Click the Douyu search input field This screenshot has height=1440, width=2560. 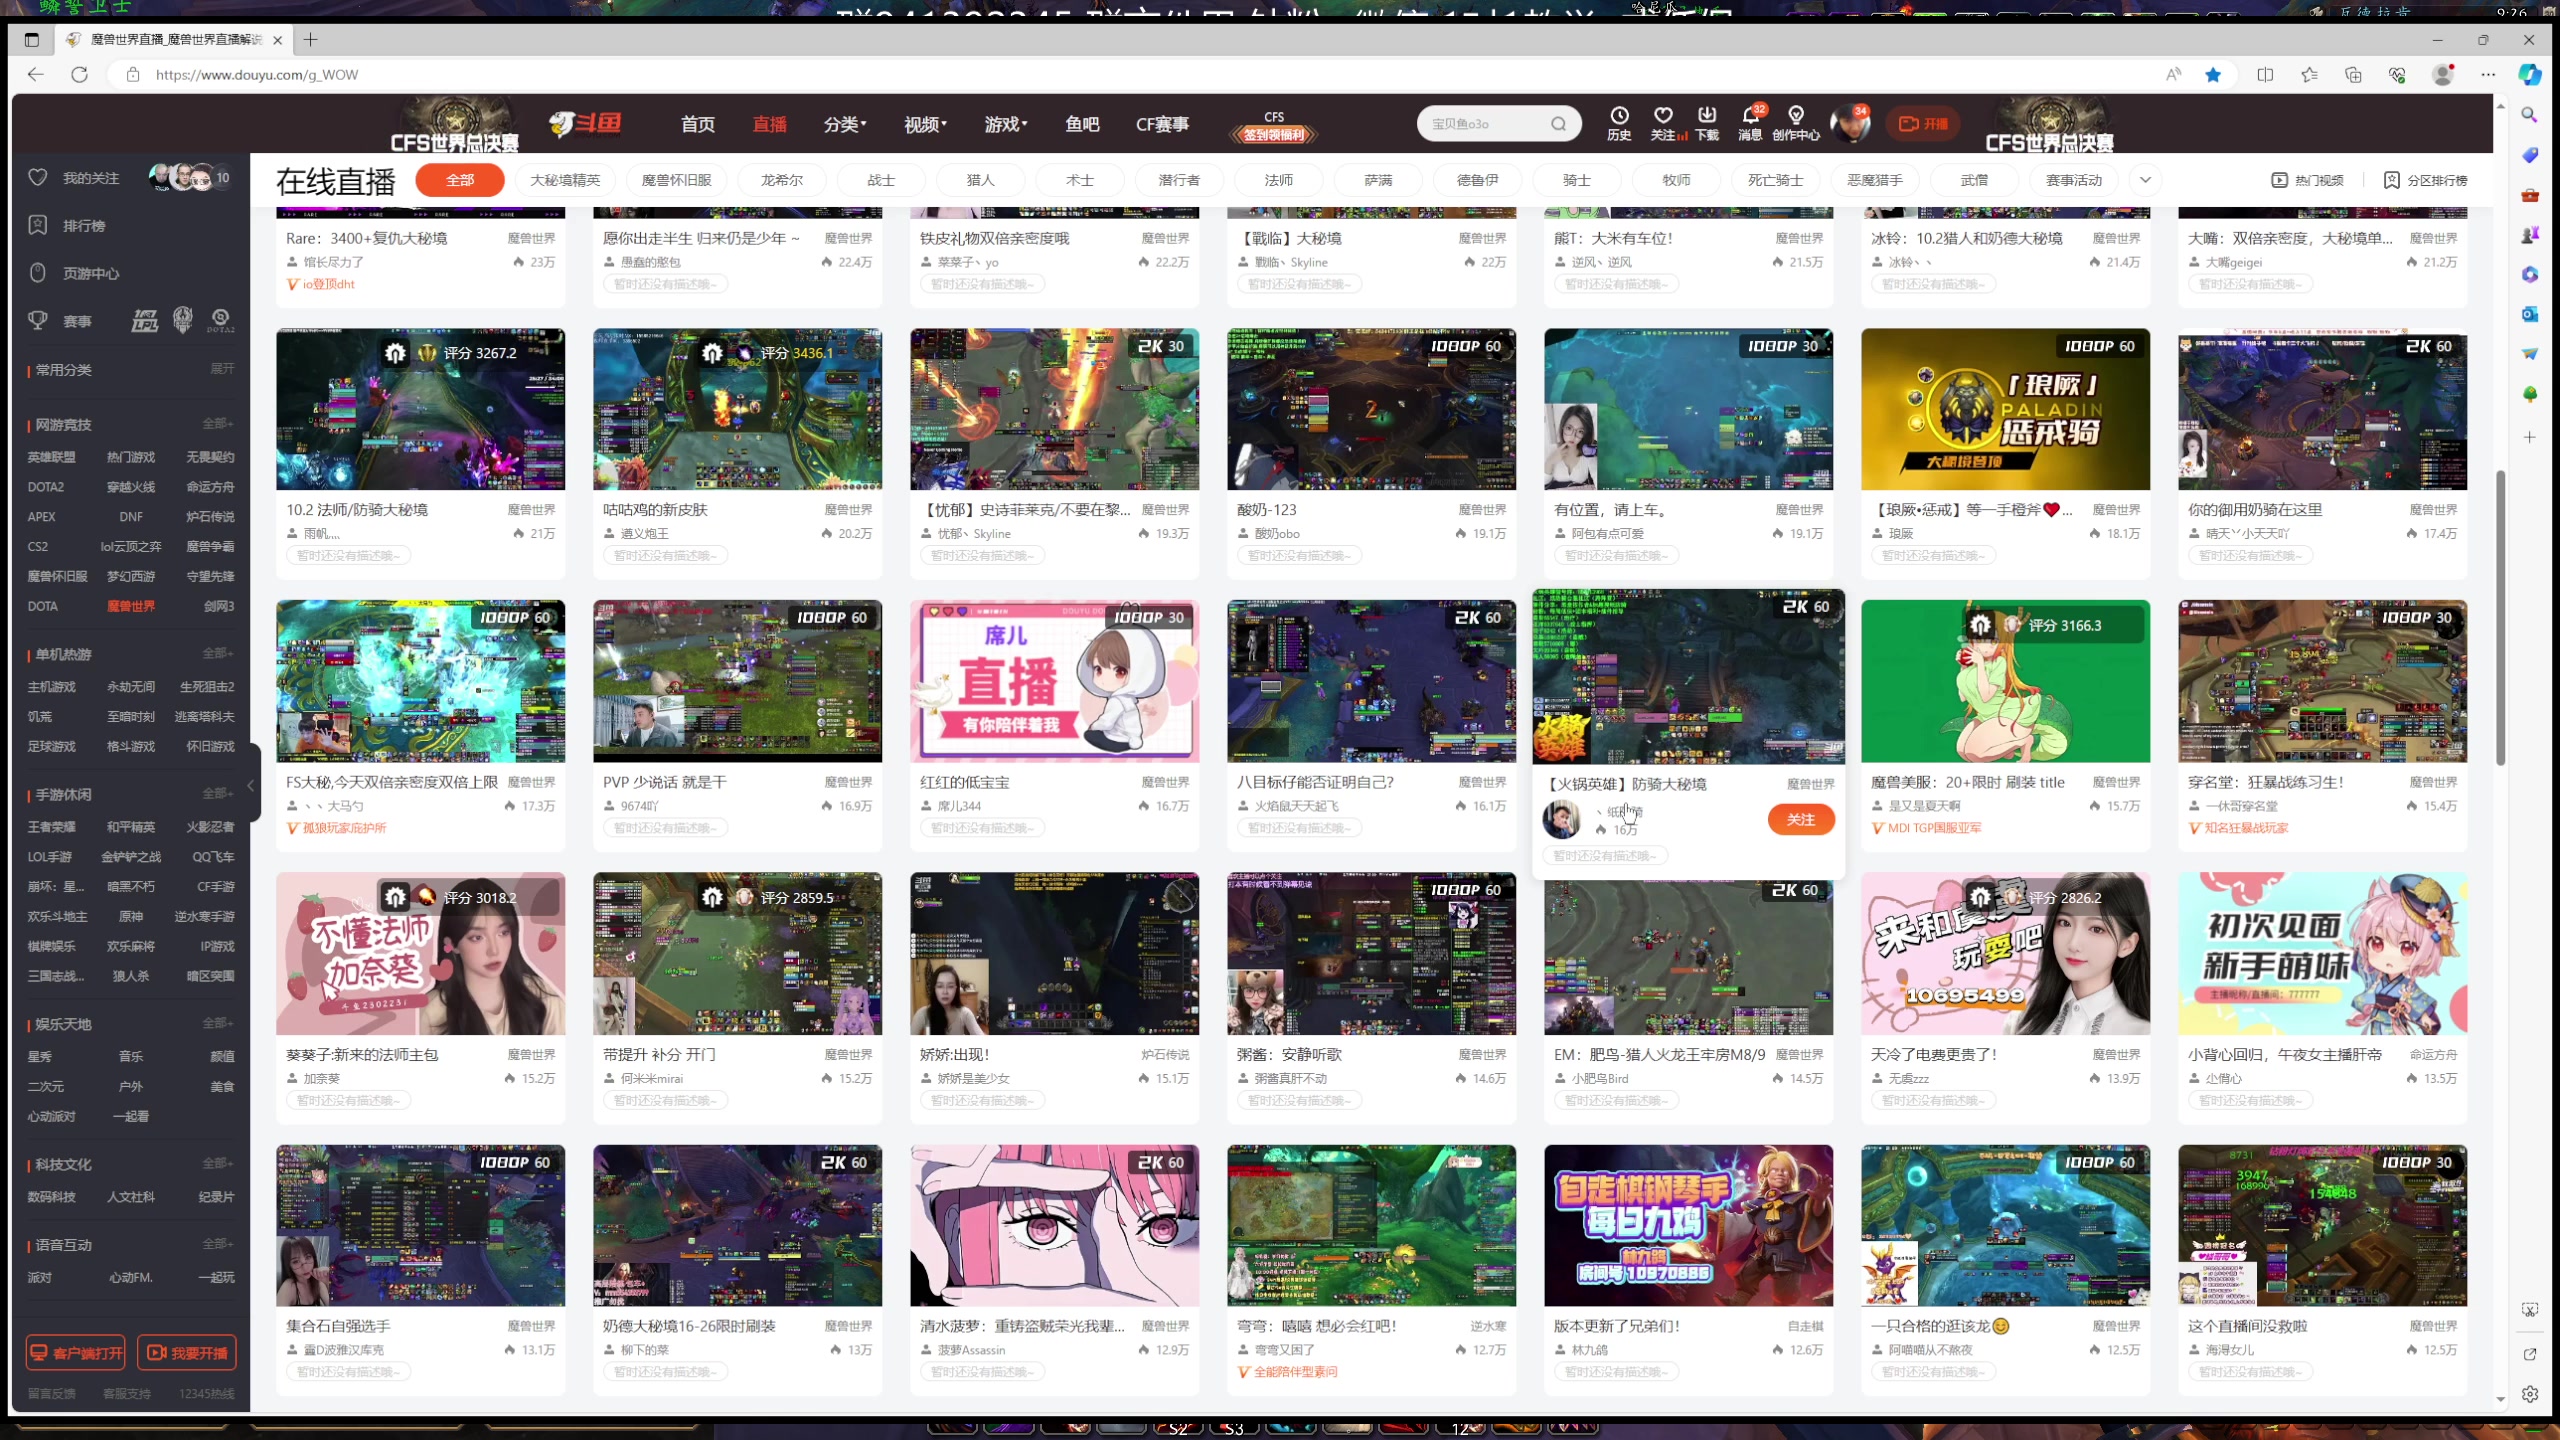pyautogui.click(x=1484, y=124)
